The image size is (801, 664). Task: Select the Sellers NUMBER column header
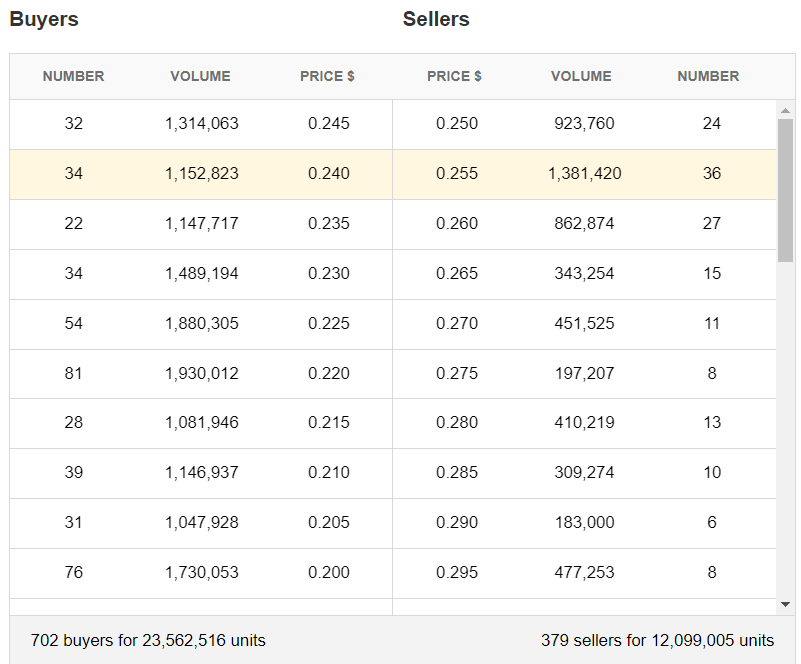708,76
